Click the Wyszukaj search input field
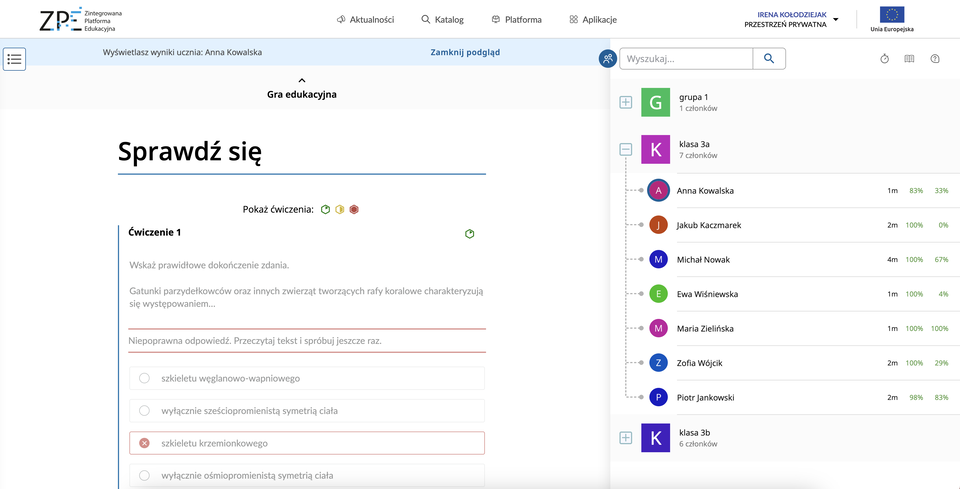The image size is (960, 489). (686, 59)
